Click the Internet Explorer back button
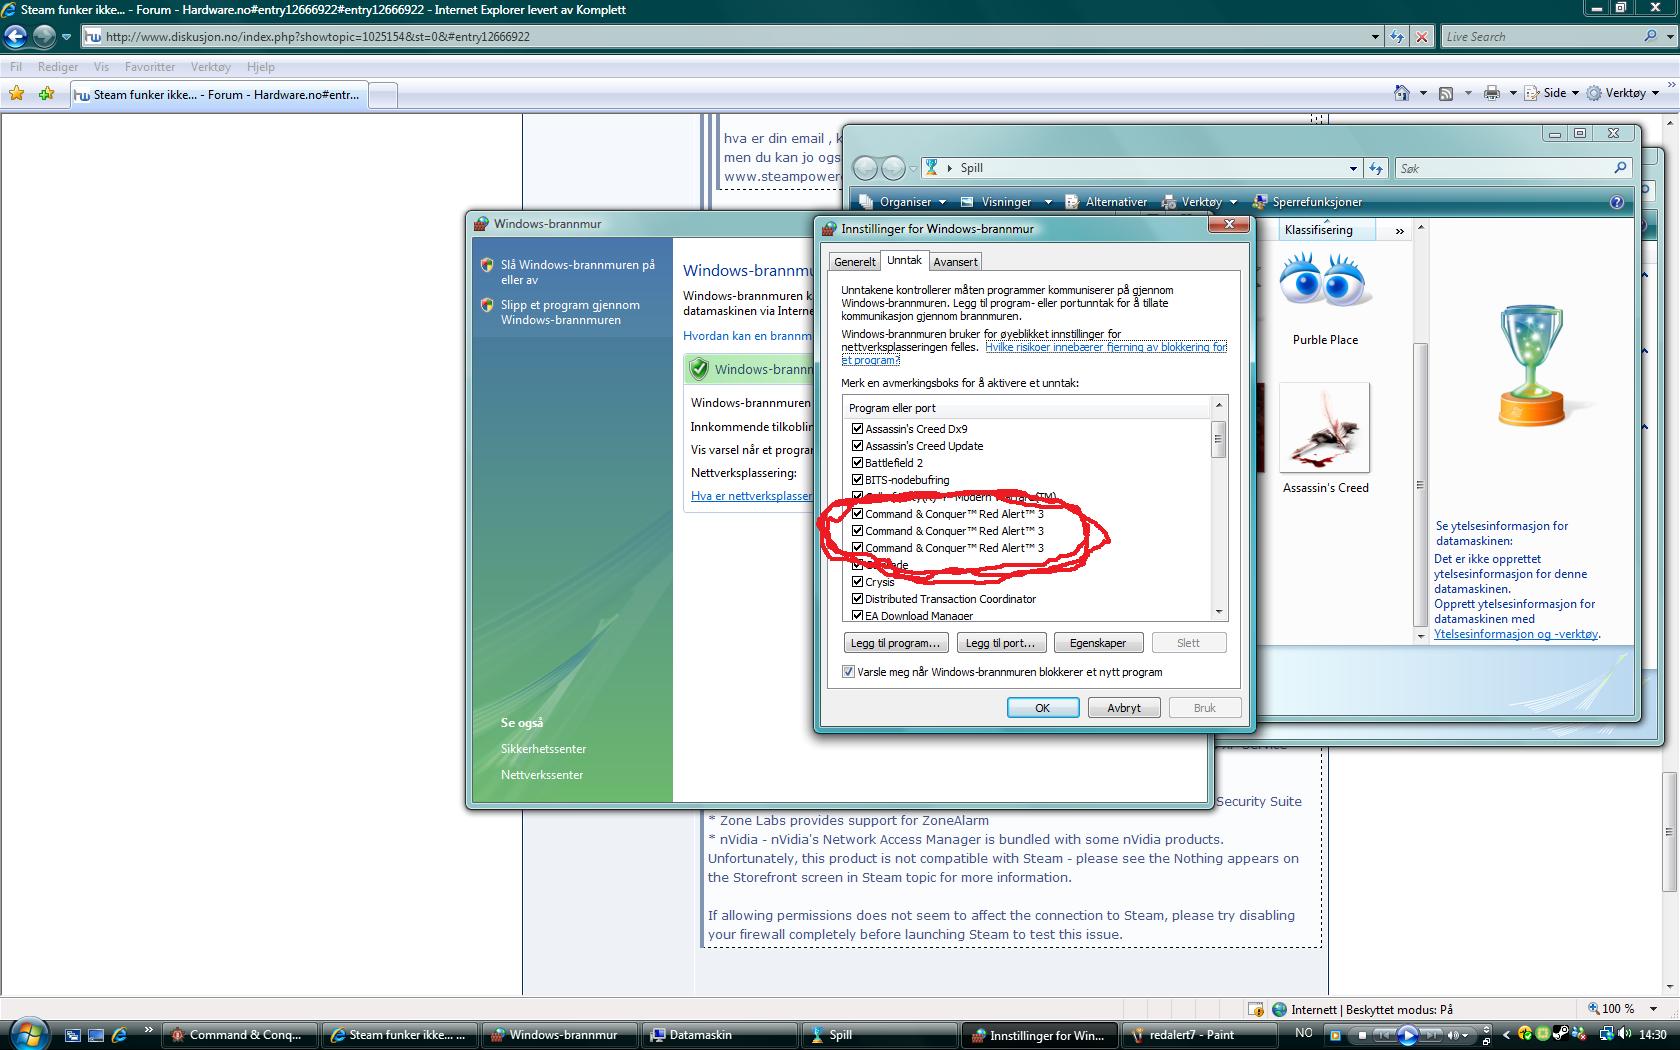 [x=15, y=37]
